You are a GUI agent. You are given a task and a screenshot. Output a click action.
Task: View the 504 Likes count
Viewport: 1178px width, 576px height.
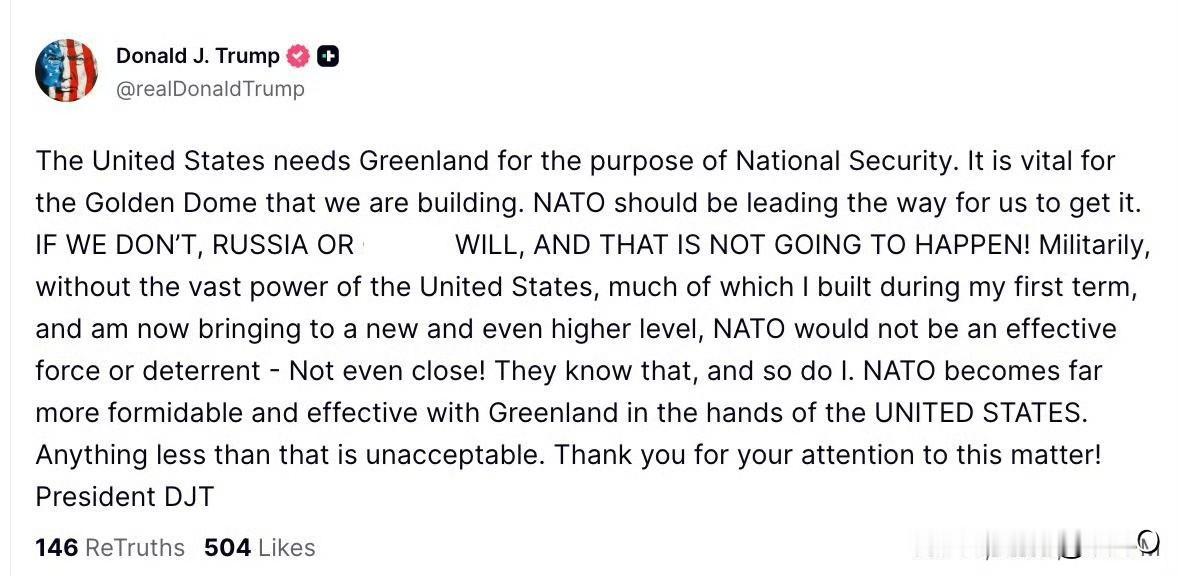point(259,548)
